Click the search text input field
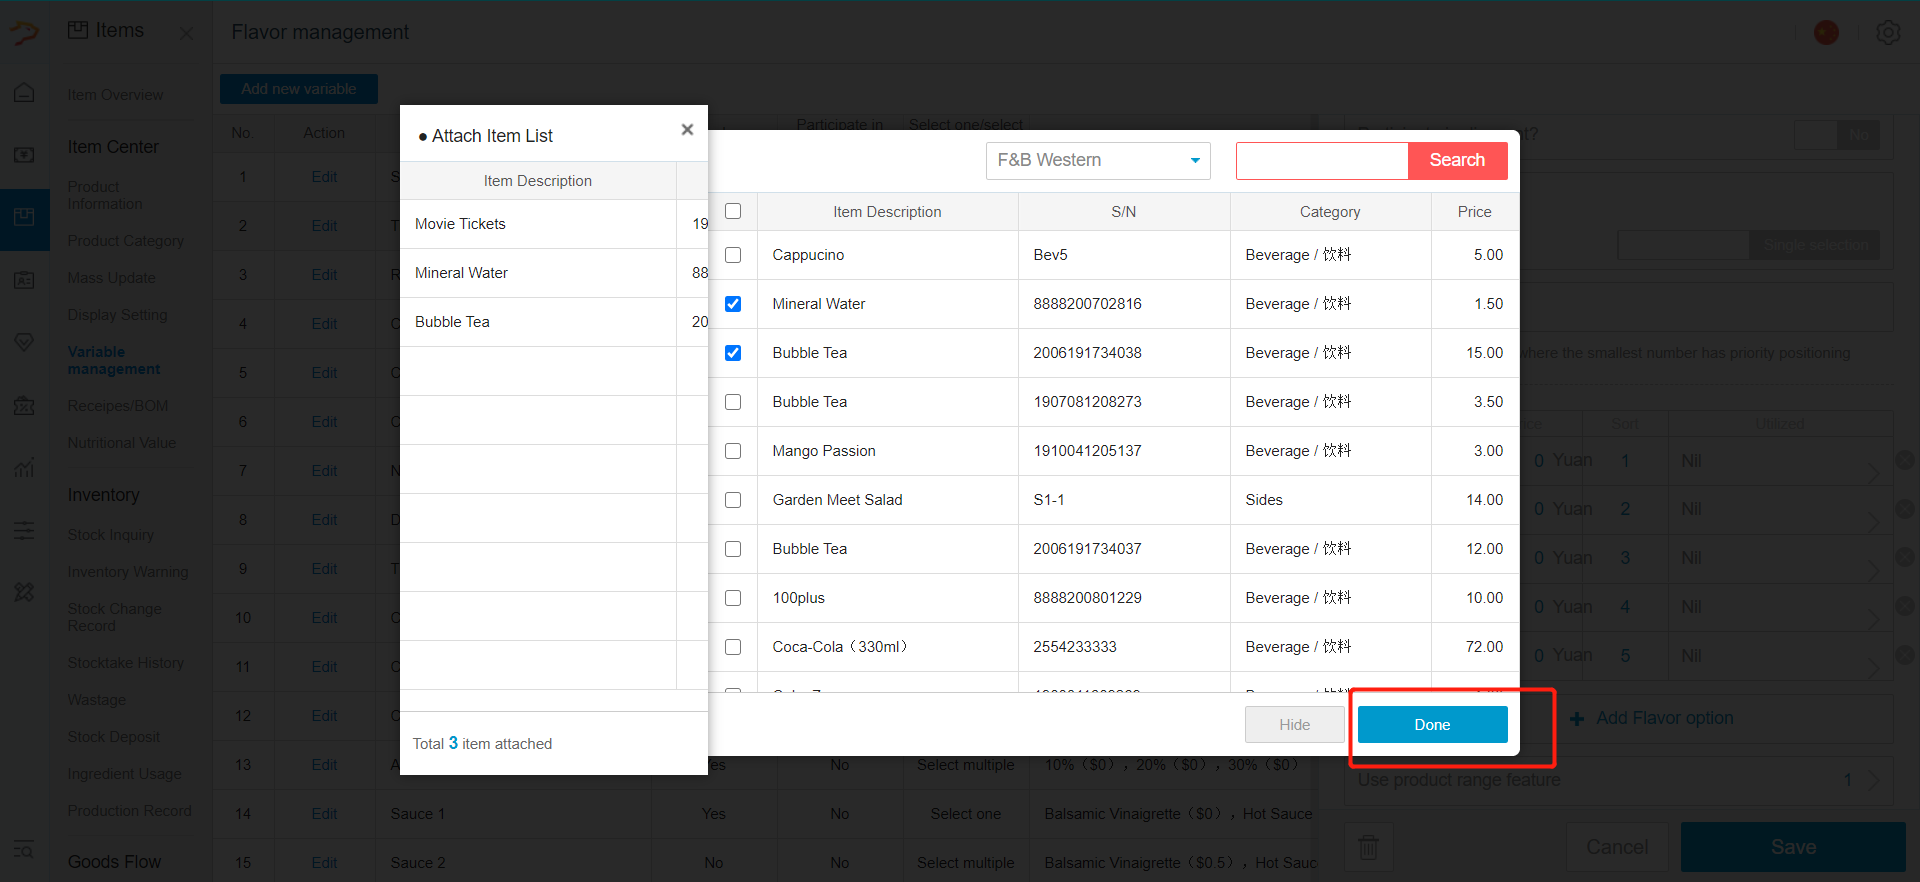 pyautogui.click(x=1322, y=160)
